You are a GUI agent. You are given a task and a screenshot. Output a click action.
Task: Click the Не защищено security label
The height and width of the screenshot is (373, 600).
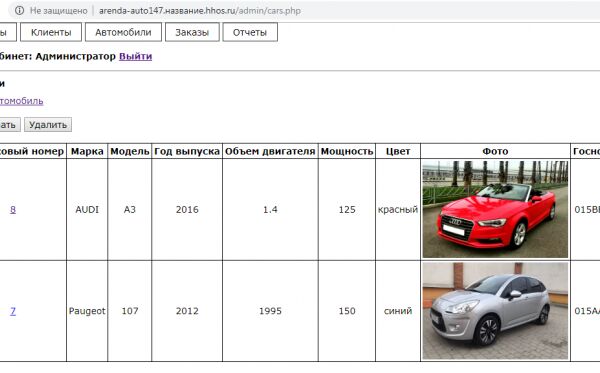59,11
